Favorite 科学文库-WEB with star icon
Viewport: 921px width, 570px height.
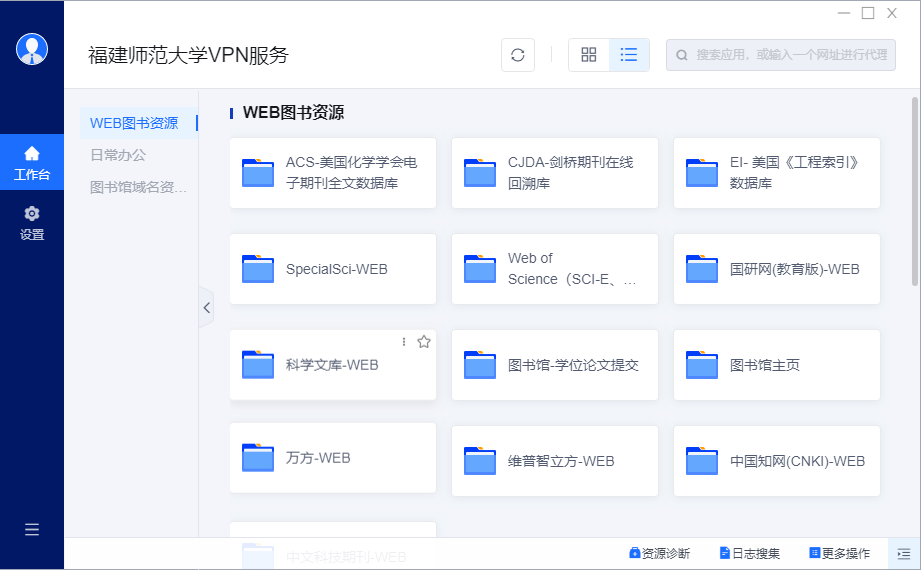[x=424, y=342]
